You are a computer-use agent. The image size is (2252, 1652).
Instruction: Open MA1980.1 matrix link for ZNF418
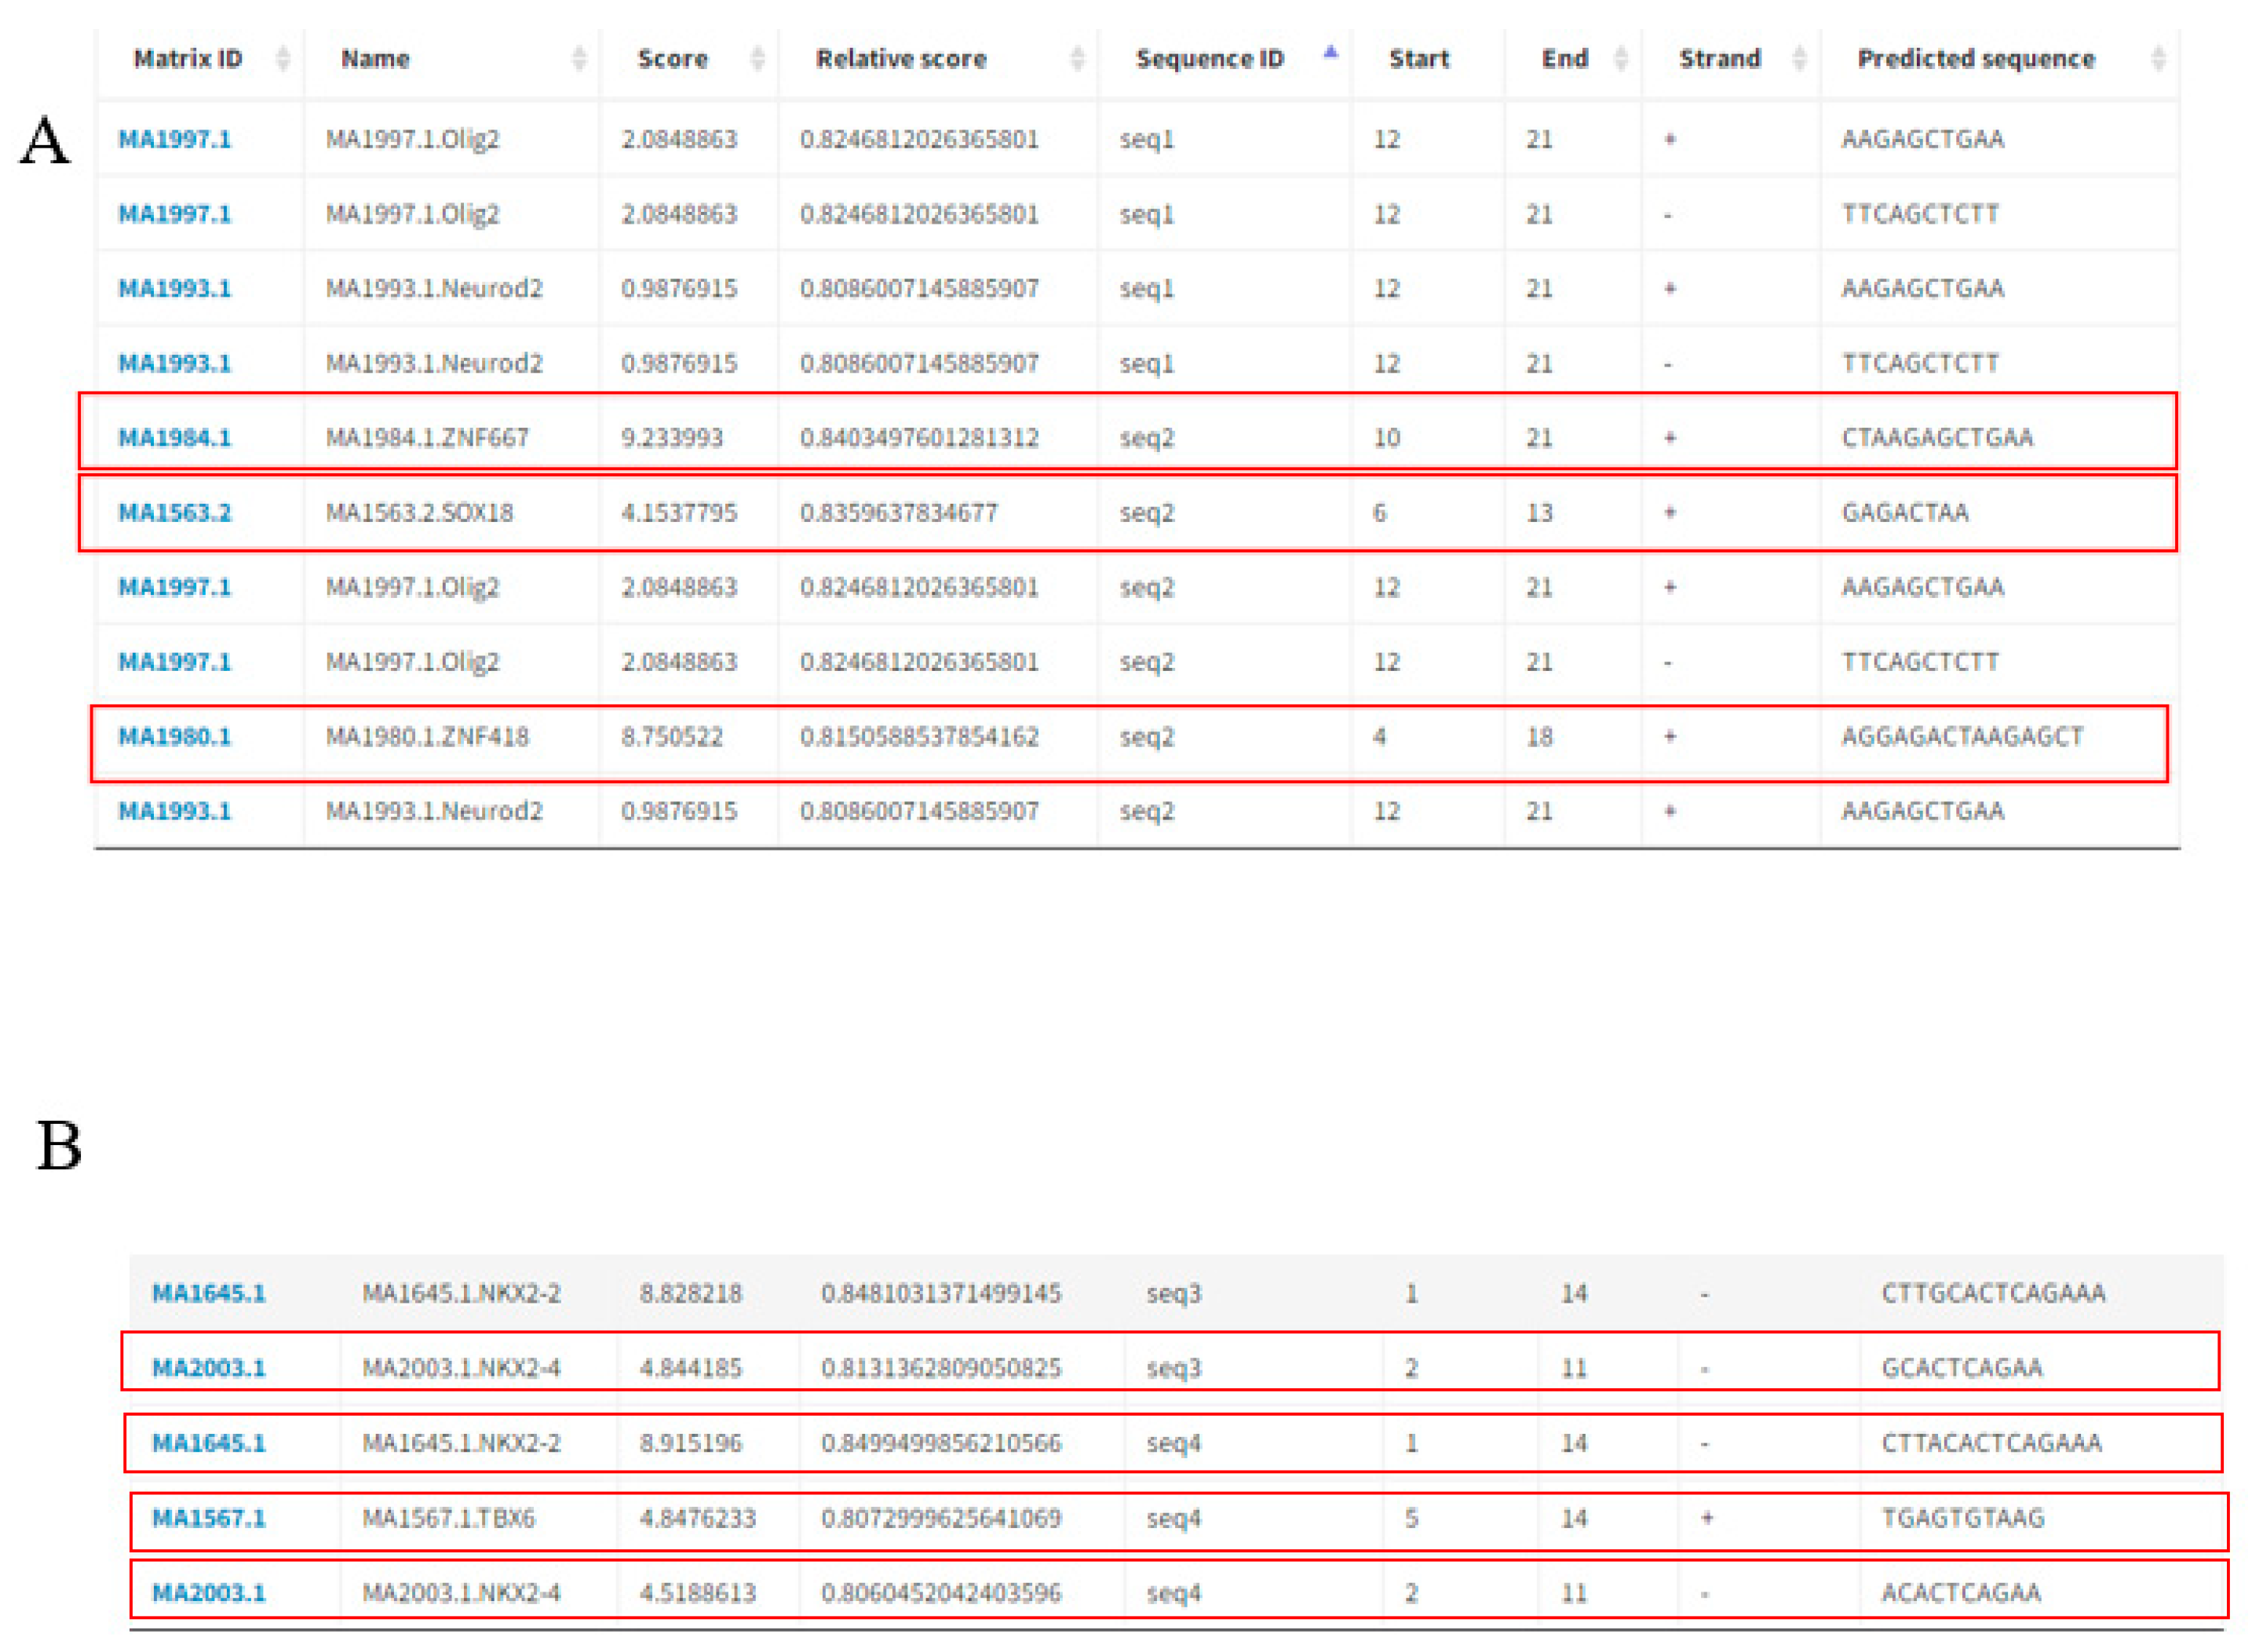pos(174,737)
